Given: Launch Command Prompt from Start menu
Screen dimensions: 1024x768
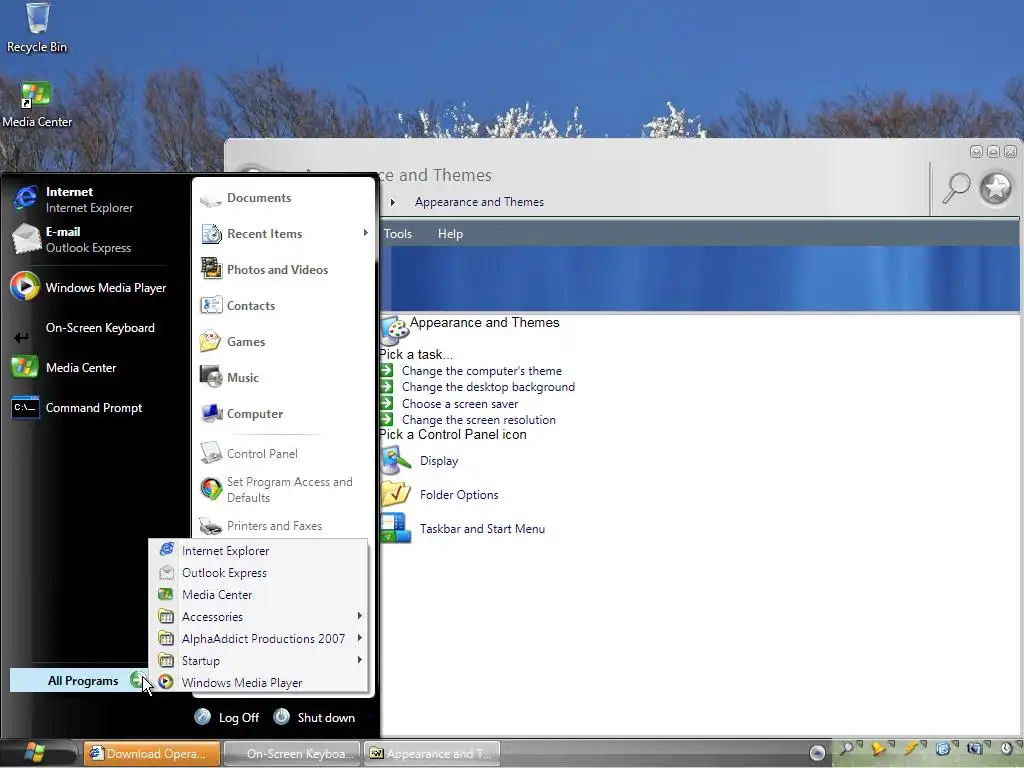Looking at the screenshot, I should [77, 408].
